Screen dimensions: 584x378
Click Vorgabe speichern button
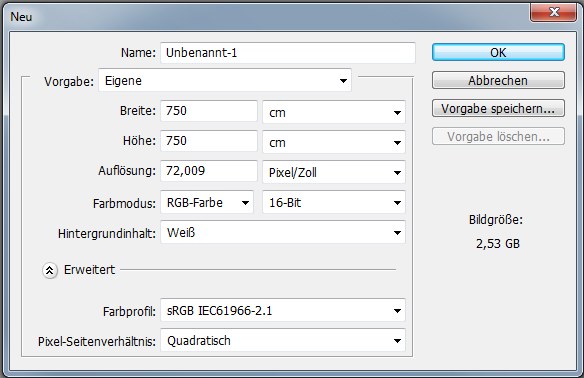498,108
